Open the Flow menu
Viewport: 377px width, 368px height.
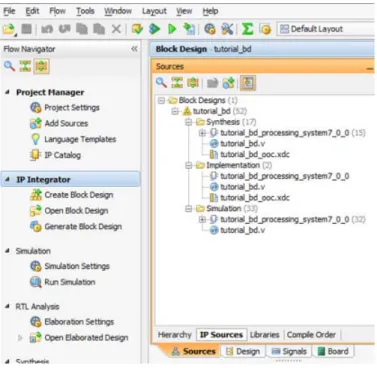(57, 11)
